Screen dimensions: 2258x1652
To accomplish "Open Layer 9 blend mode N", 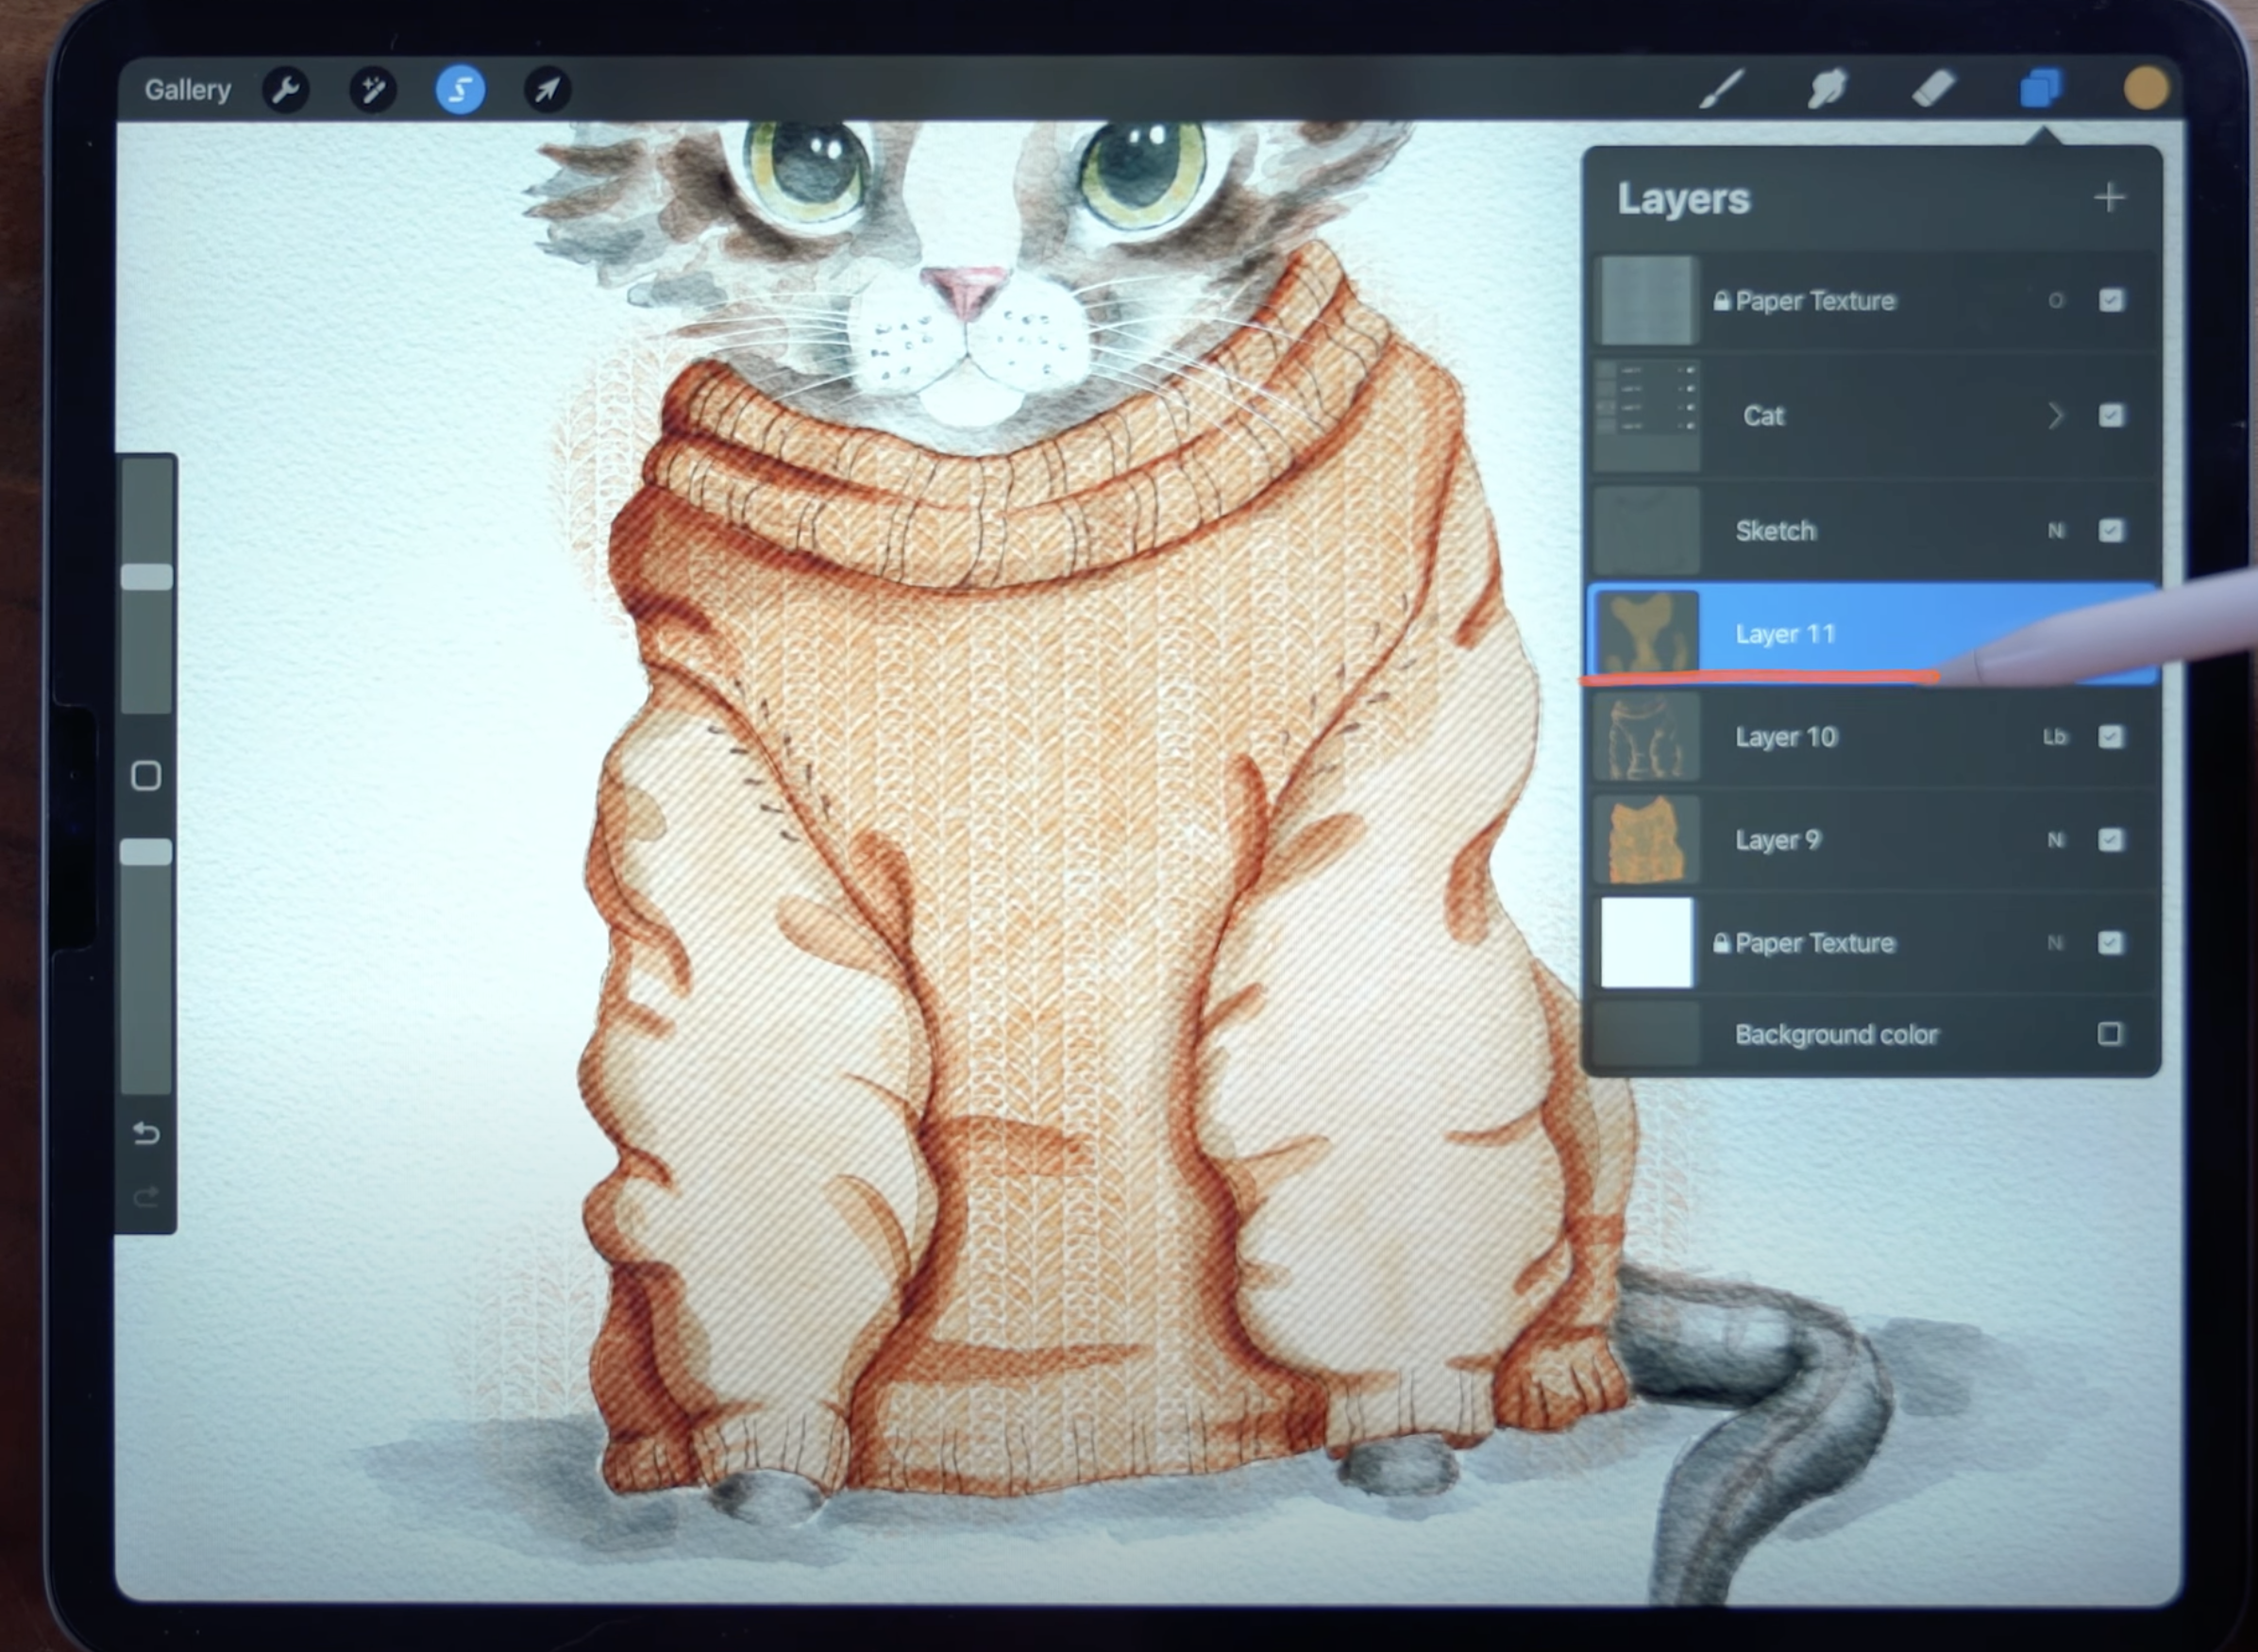I will coord(2055,840).
